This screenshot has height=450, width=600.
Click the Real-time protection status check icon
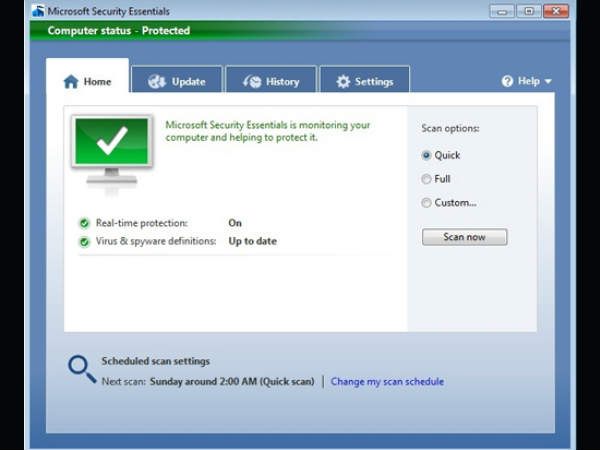point(84,223)
